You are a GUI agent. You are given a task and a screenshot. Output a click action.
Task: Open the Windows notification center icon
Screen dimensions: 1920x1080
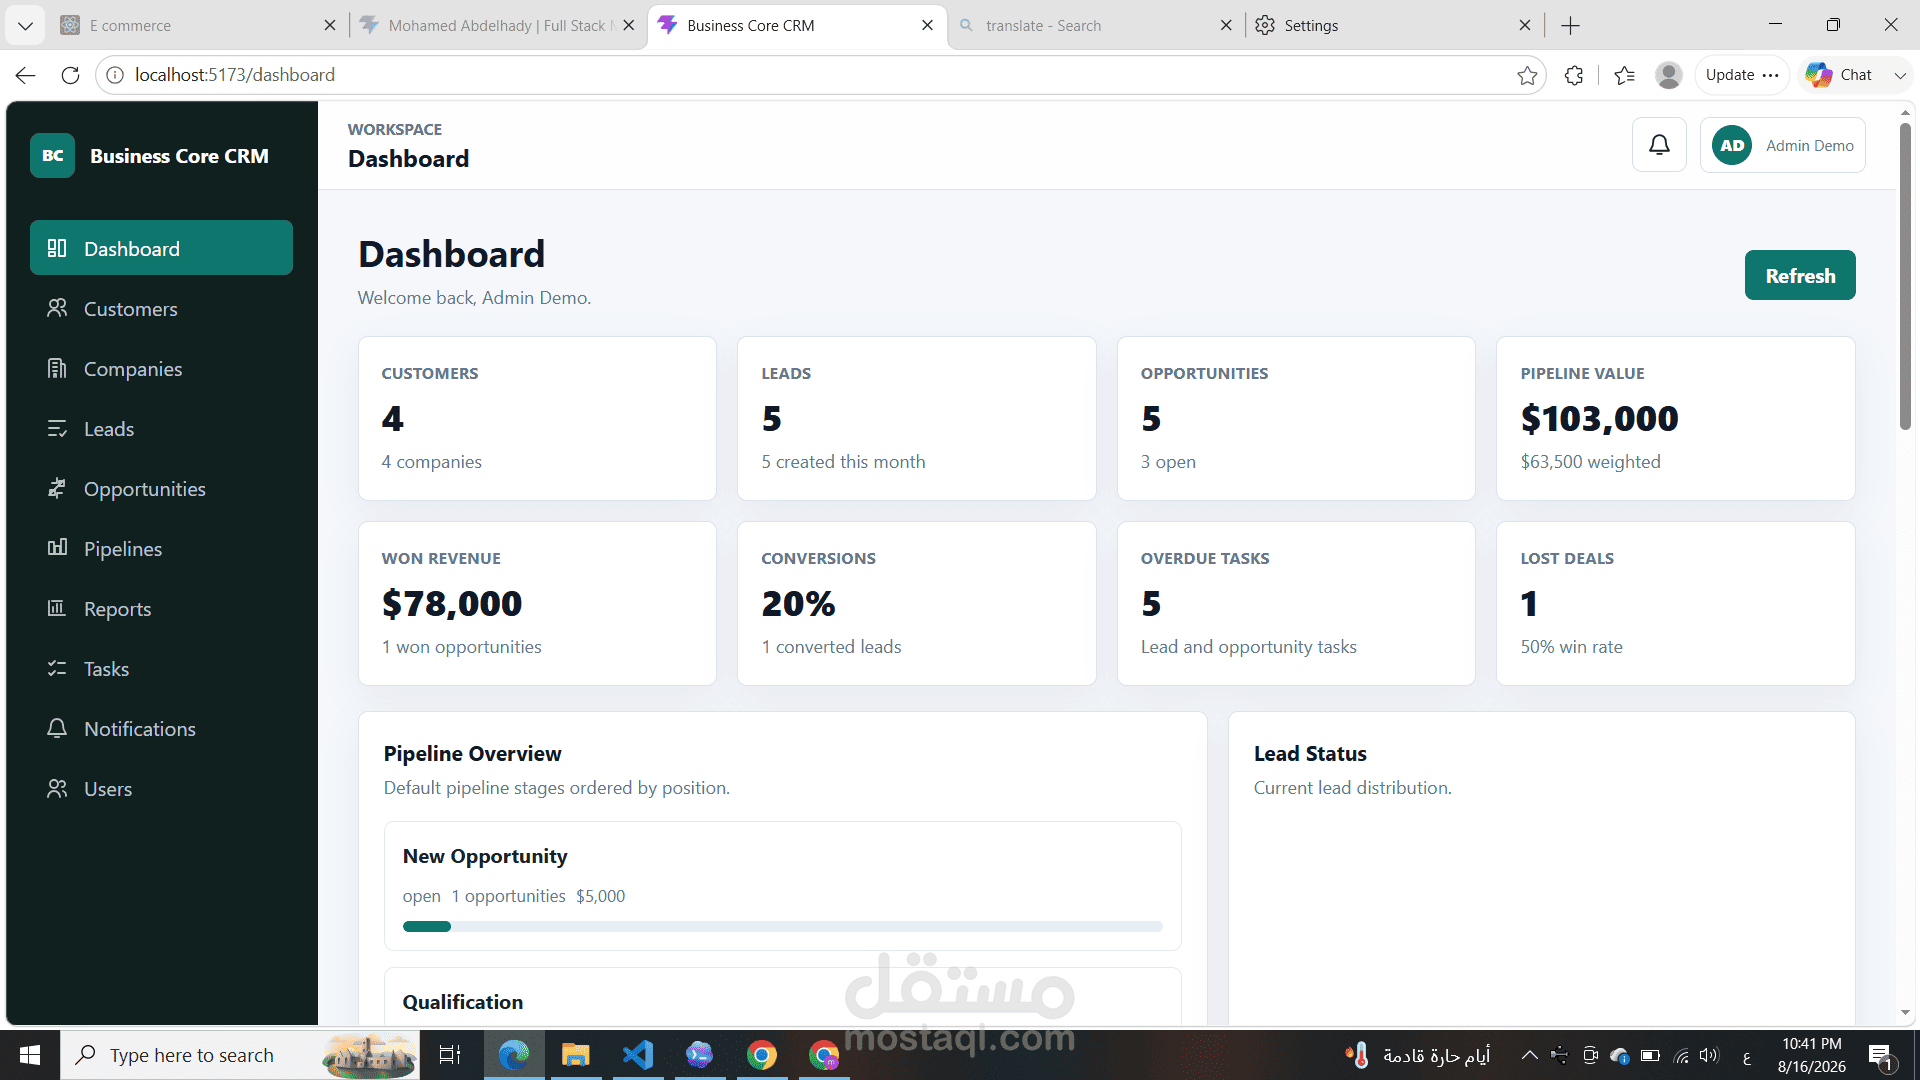tap(1881, 1055)
